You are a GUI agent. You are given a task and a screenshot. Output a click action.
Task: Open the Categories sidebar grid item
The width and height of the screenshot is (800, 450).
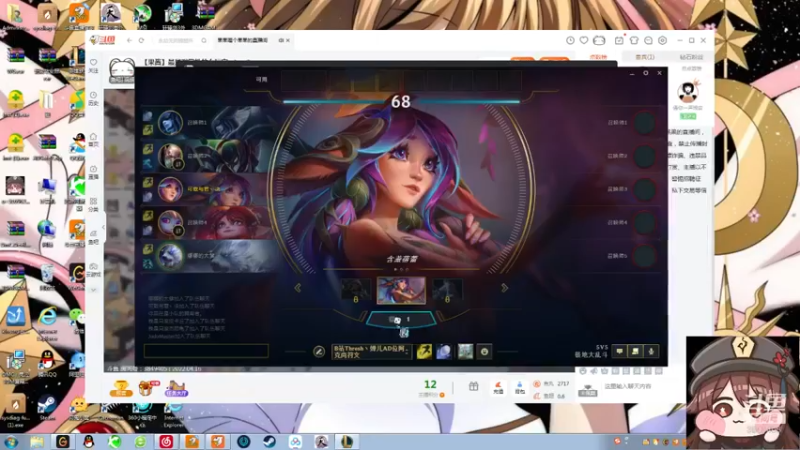click(x=93, y=205)
